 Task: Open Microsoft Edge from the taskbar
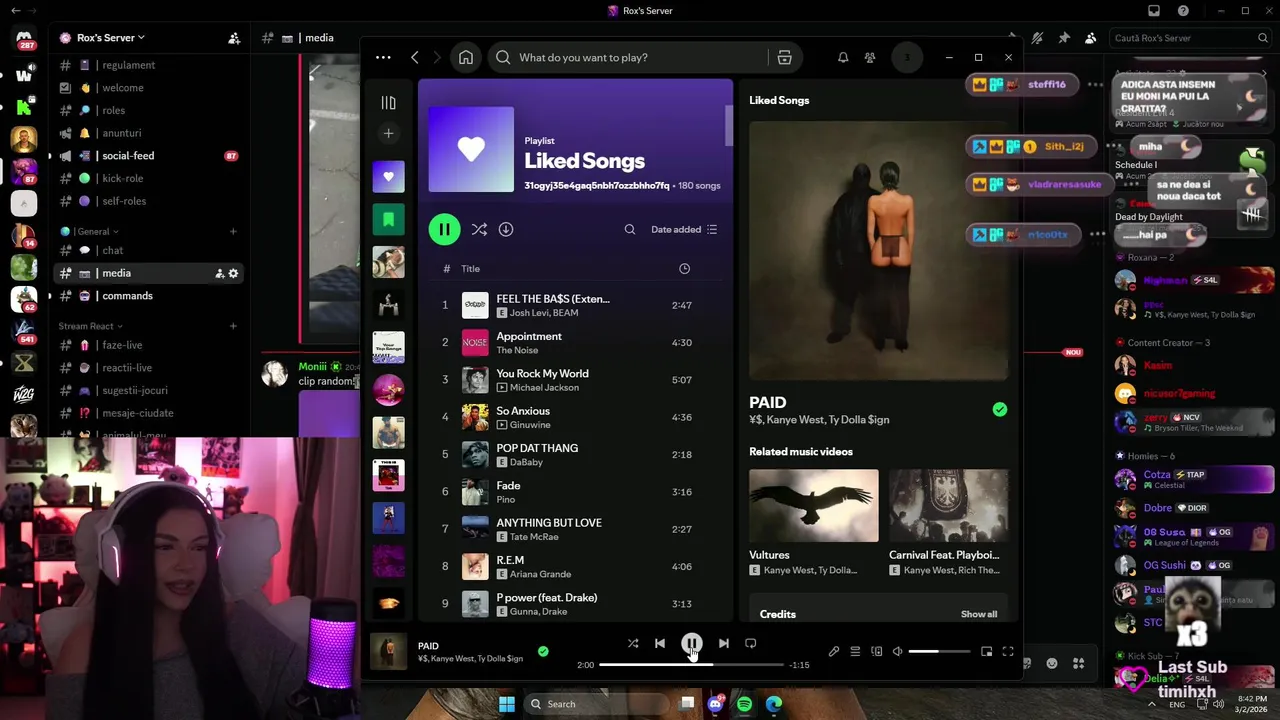coord(774,704)
